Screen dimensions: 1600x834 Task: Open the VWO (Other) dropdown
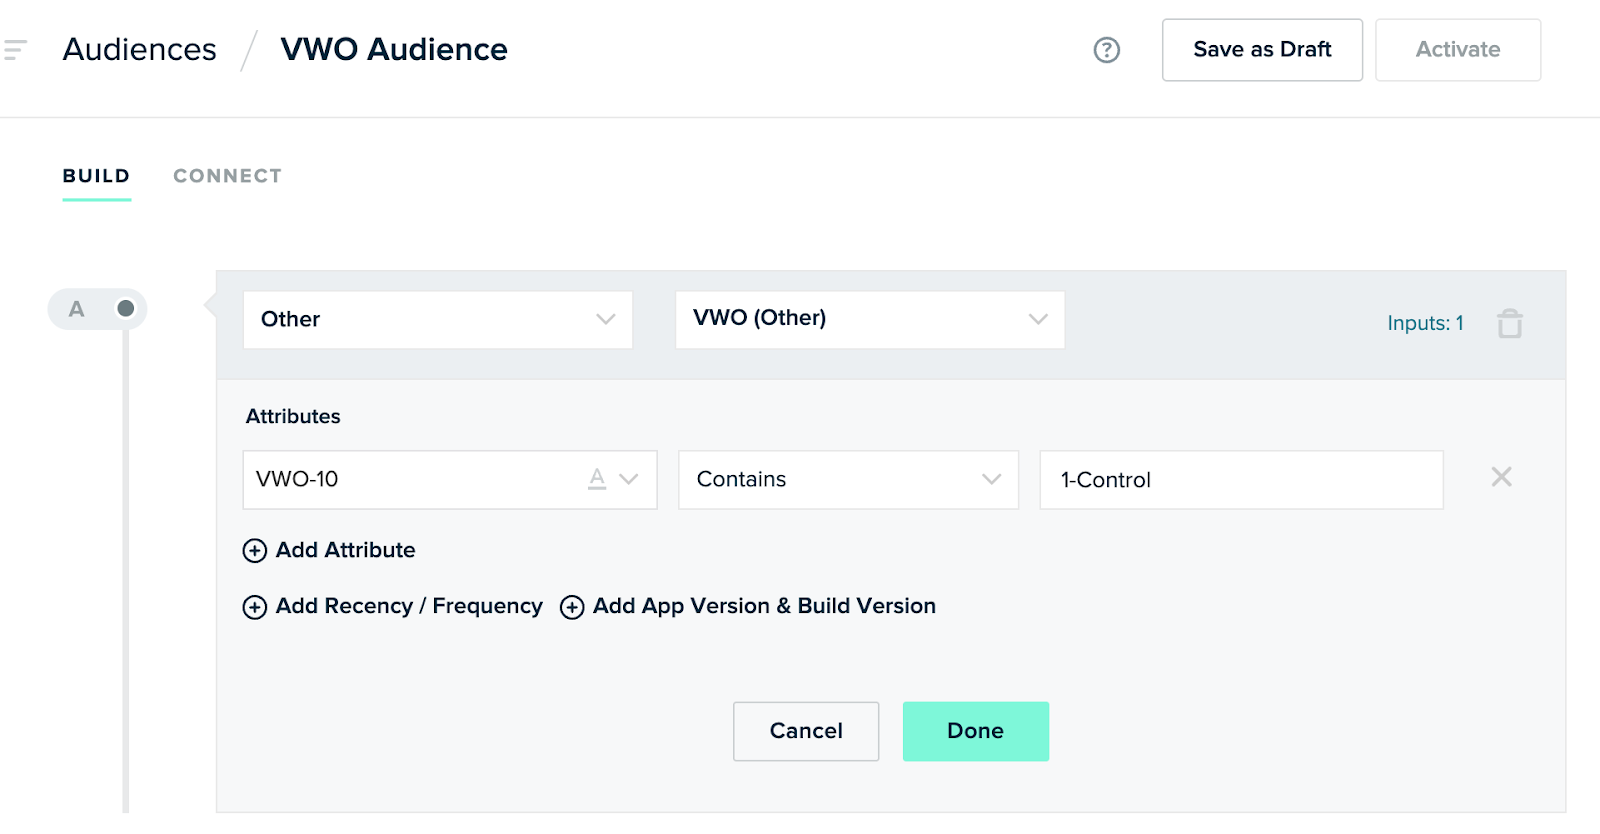point(870,320)
